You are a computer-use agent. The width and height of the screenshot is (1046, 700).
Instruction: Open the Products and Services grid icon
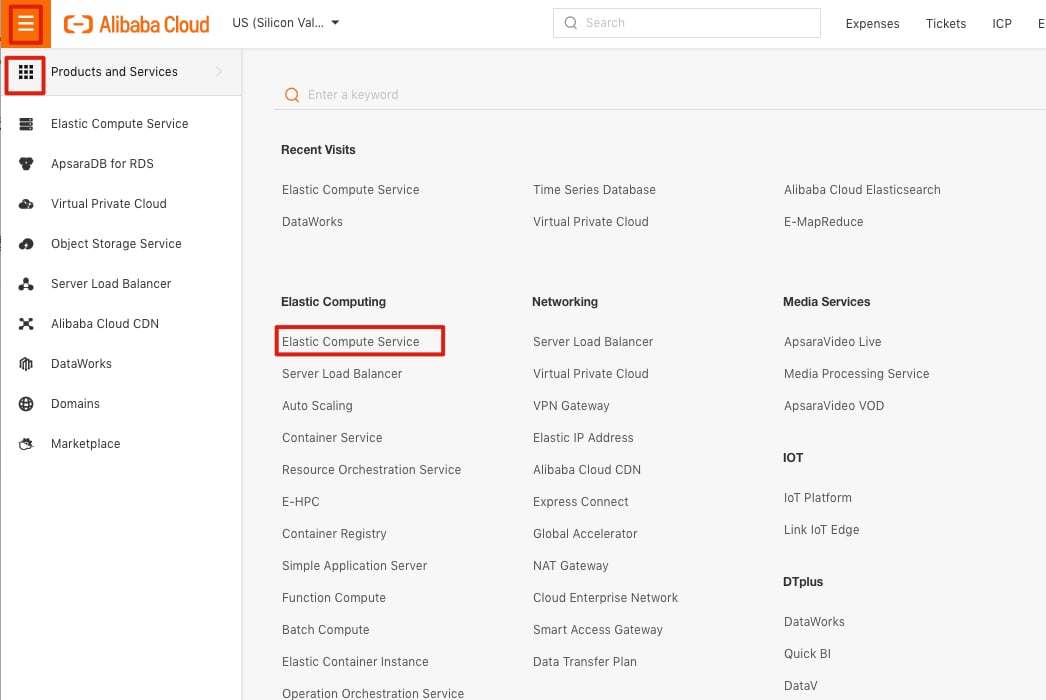point(25,72)
